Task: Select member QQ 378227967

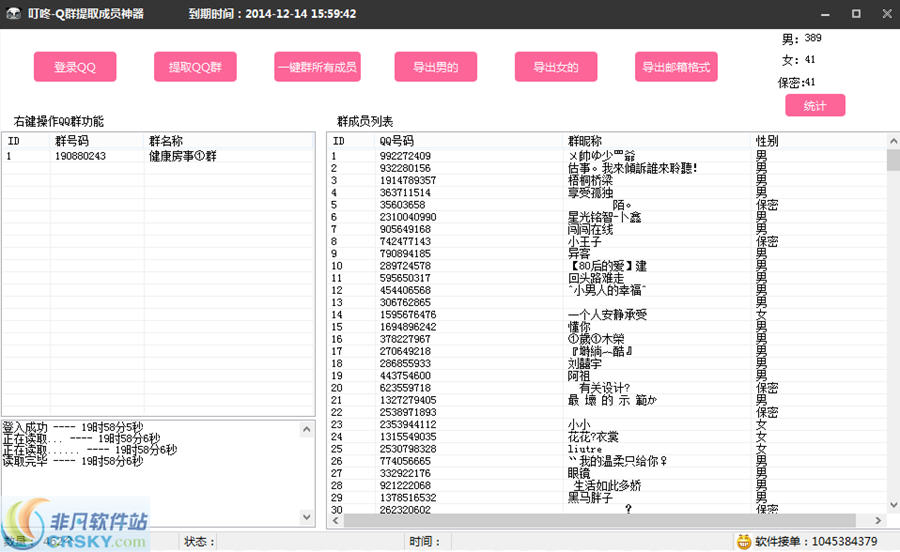Action: [405, 339]
